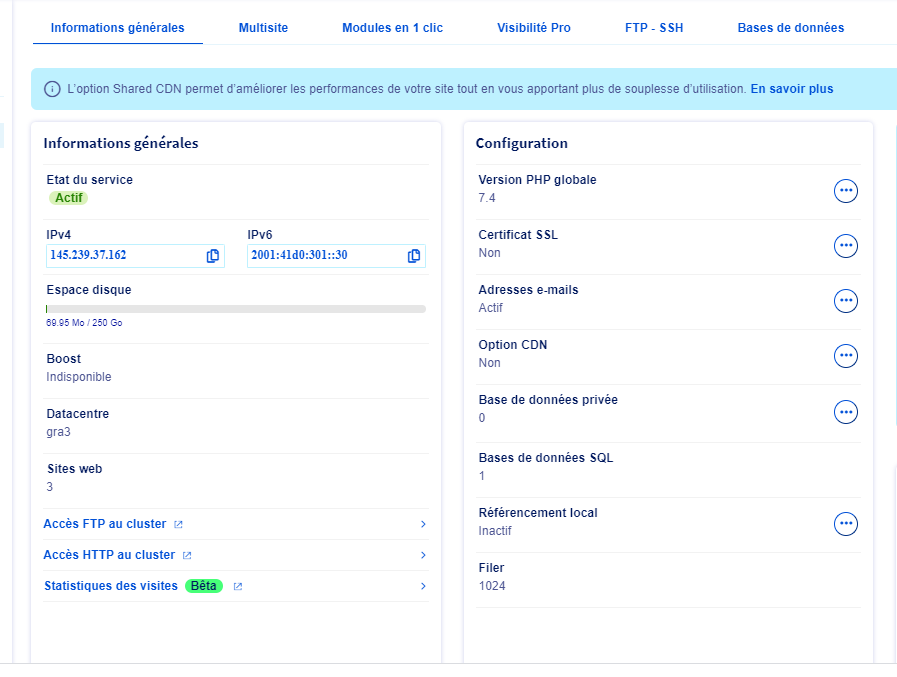Expand Accès FTP au cluster chevron

click(x=423, y=524)
